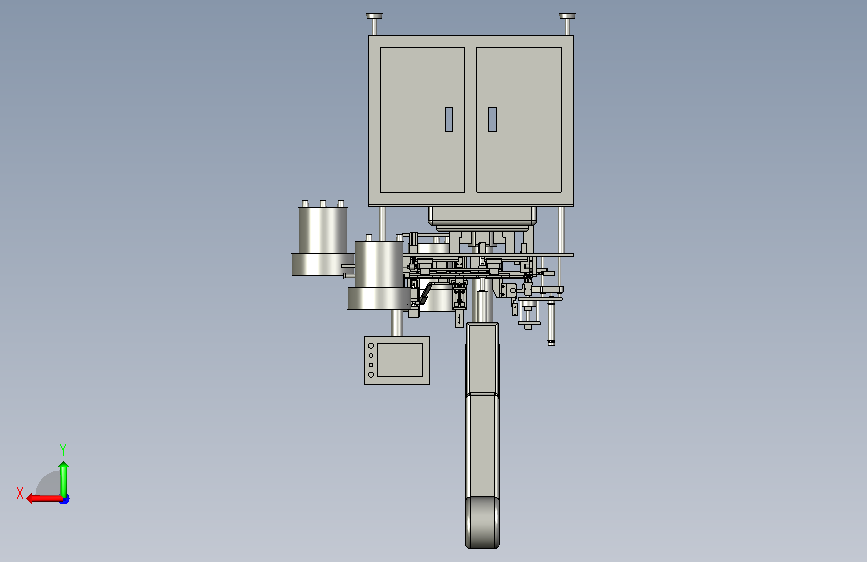867x562 pixels.
Task: Click the red X axis arrow of the triad
Action: (x=43, y=499)
